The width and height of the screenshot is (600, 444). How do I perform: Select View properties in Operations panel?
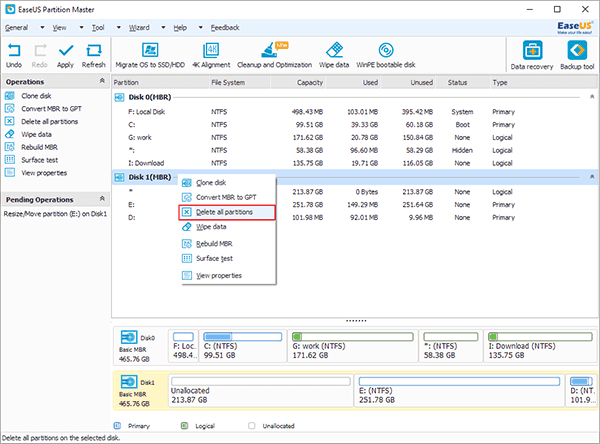point(44,173)
